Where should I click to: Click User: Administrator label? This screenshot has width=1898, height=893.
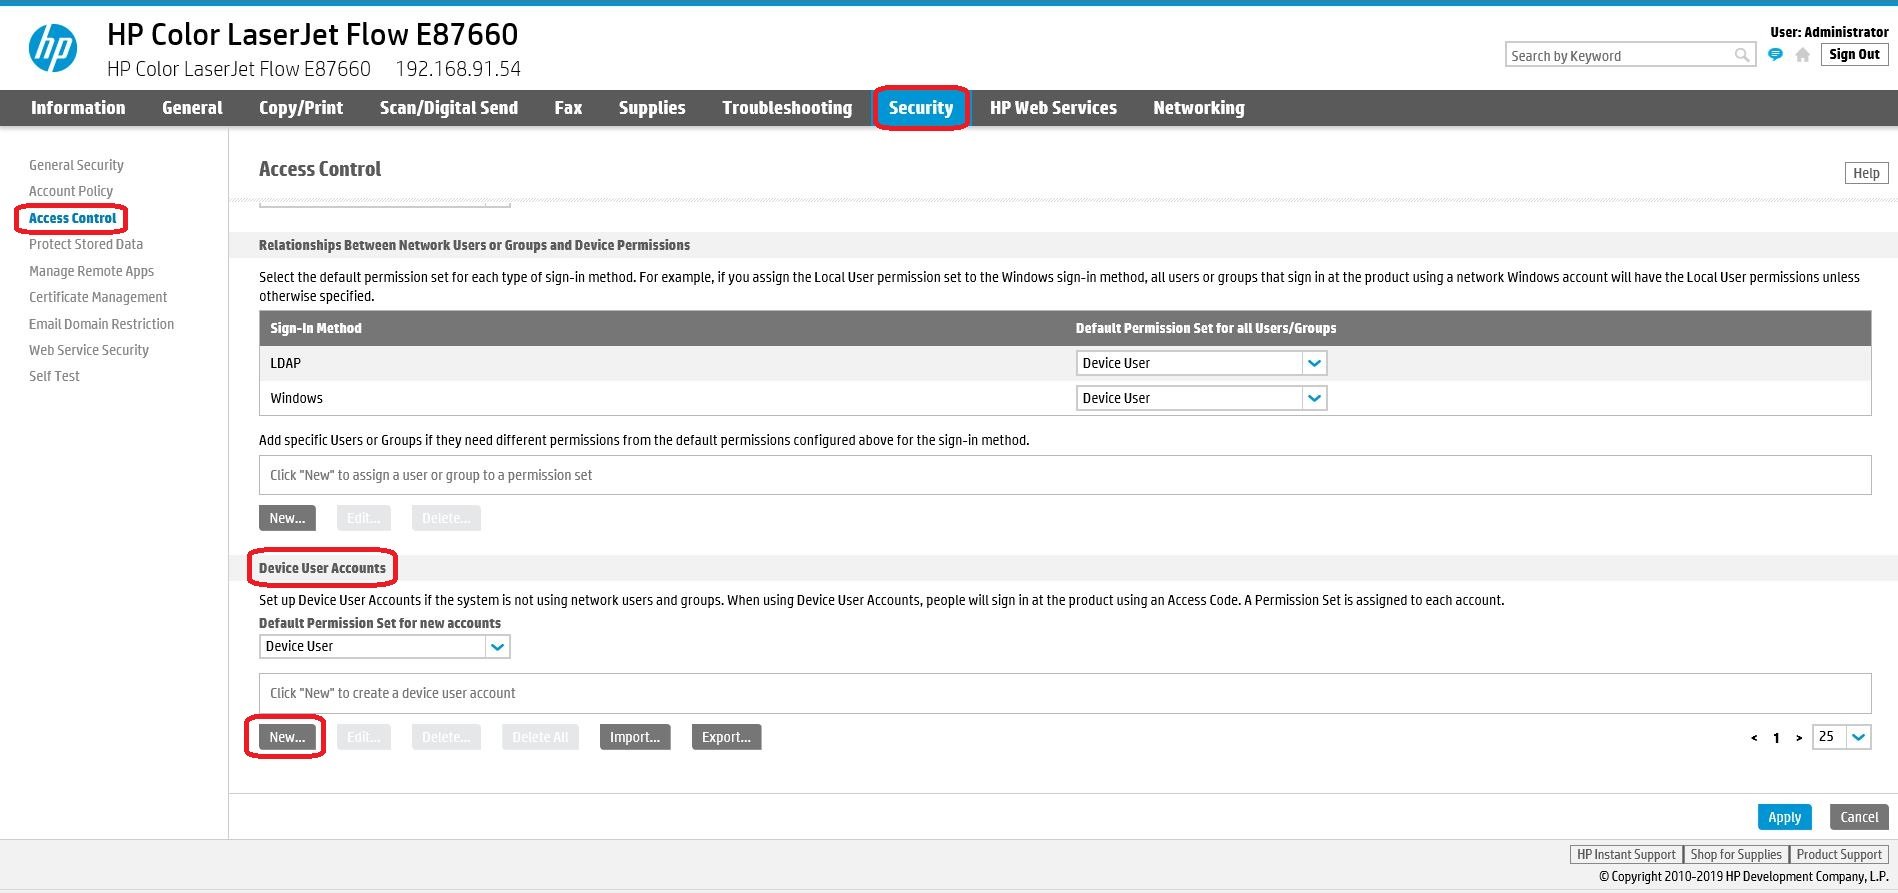click(x=1829, y=32)
